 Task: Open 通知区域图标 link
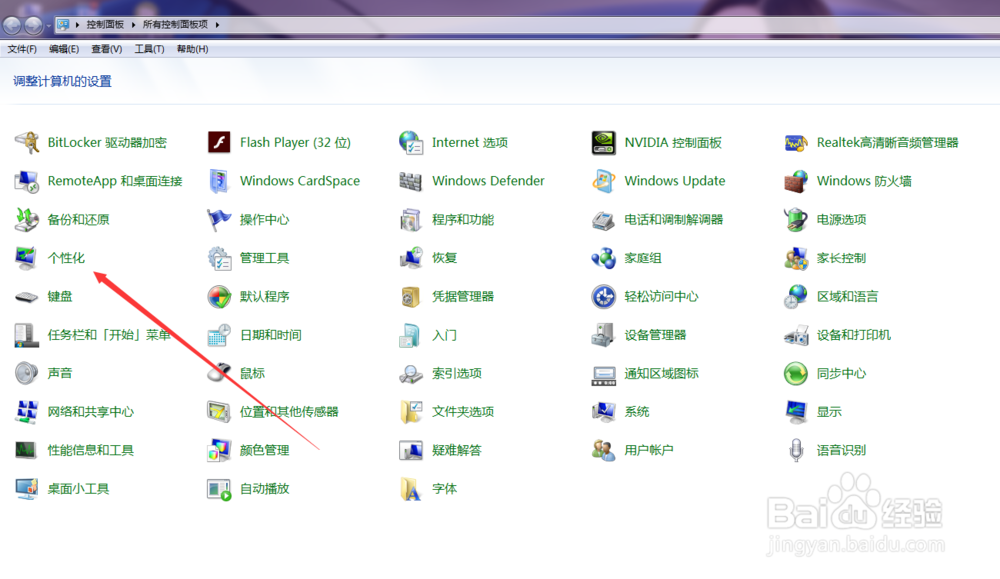pos(661,373)
